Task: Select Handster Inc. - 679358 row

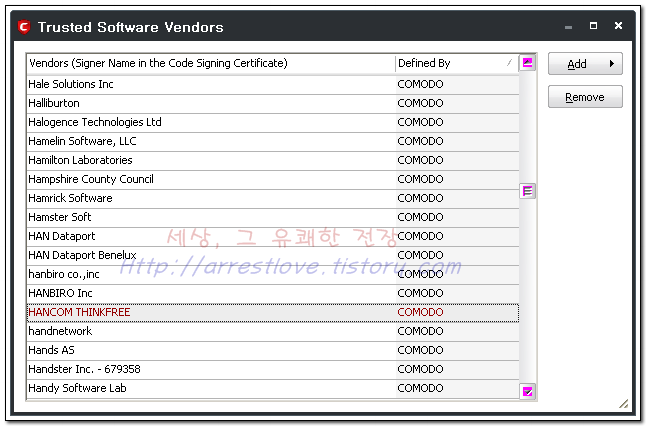Action: tap(273, 369)
